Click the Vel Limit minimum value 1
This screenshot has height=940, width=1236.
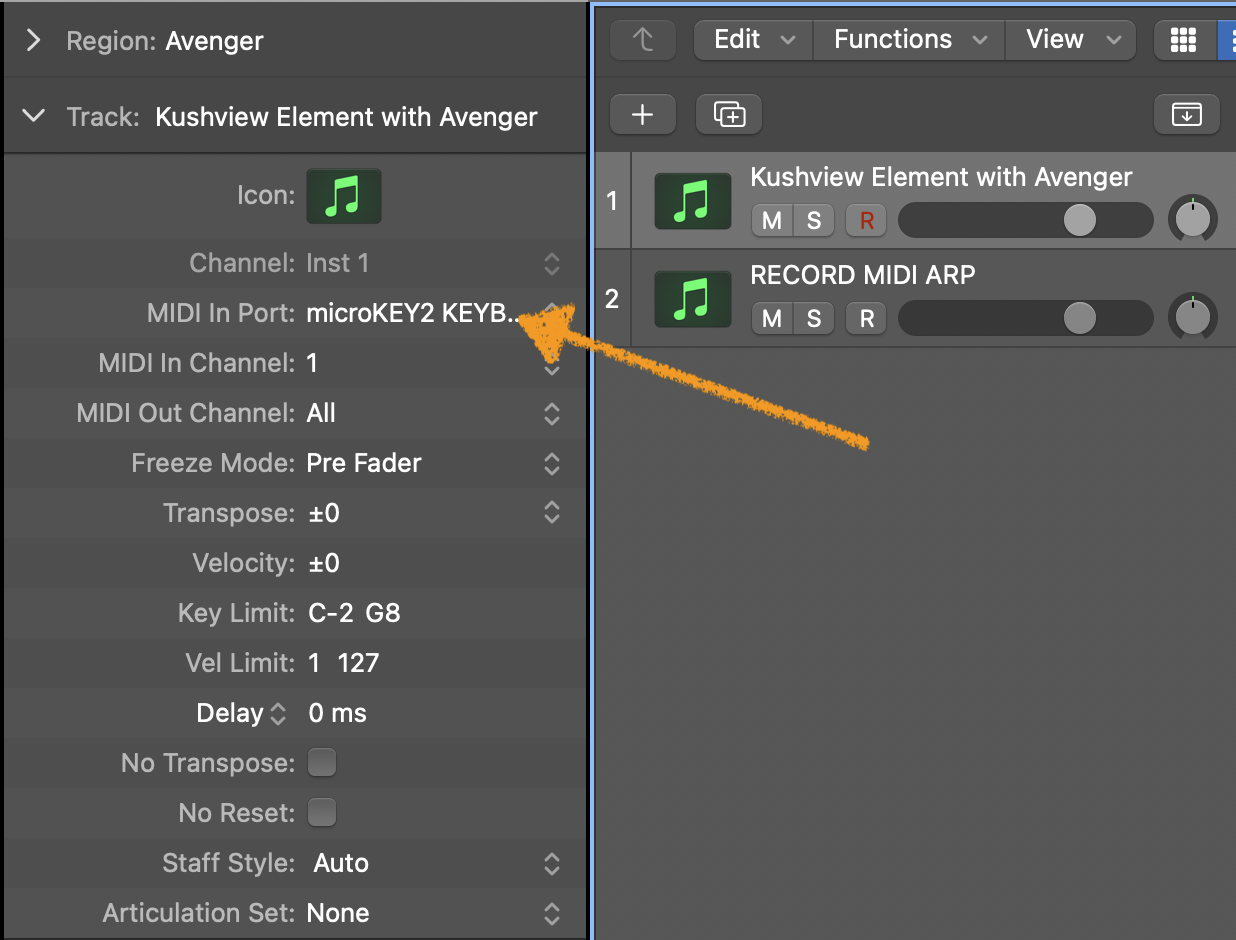[x=314, y=663]
